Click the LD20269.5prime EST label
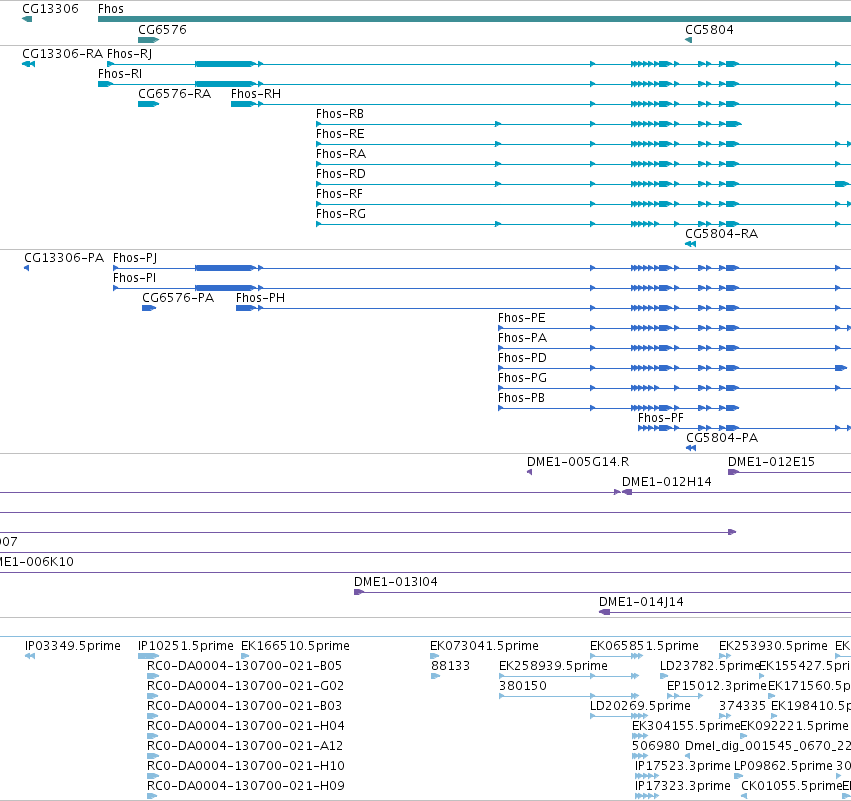This screenshot has width=851, height=801. pyautogui.click(x=640, y=706)
